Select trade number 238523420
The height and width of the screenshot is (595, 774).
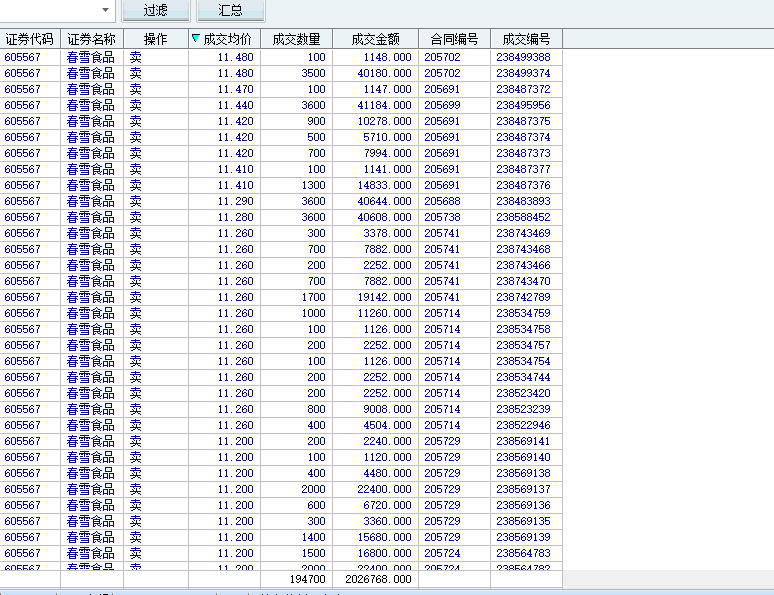523,393
